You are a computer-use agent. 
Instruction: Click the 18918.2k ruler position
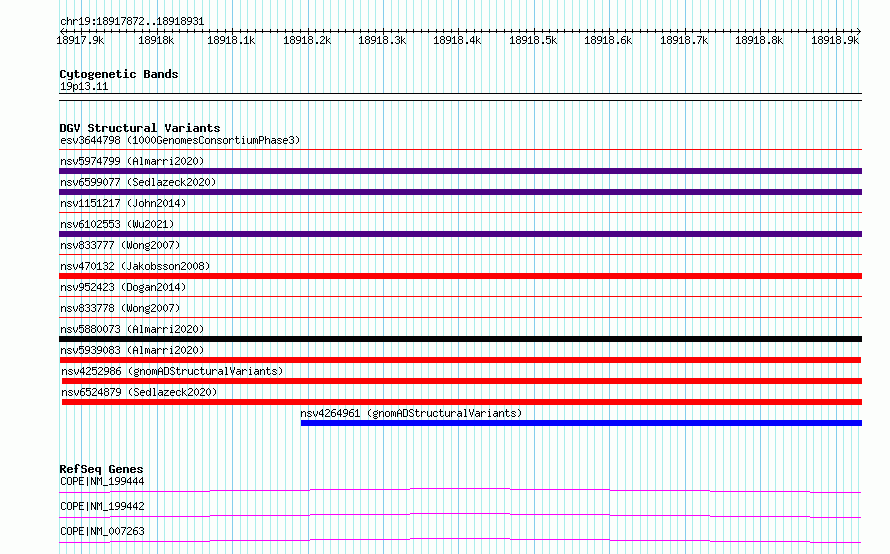coord(307,40)
